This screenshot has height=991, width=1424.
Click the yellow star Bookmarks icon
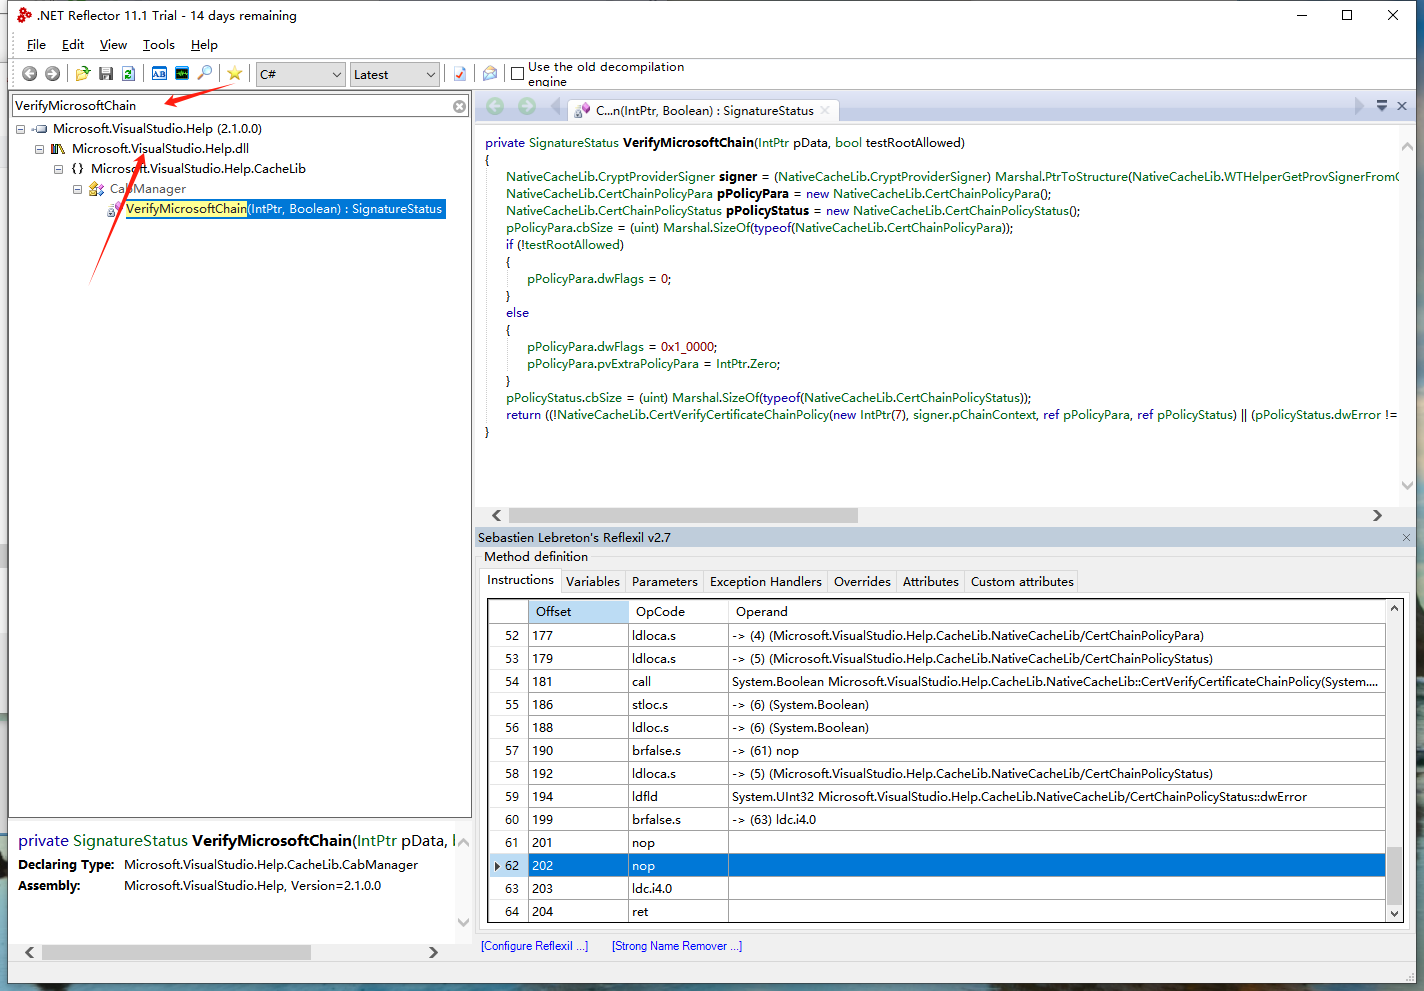[x=235, y=74]
